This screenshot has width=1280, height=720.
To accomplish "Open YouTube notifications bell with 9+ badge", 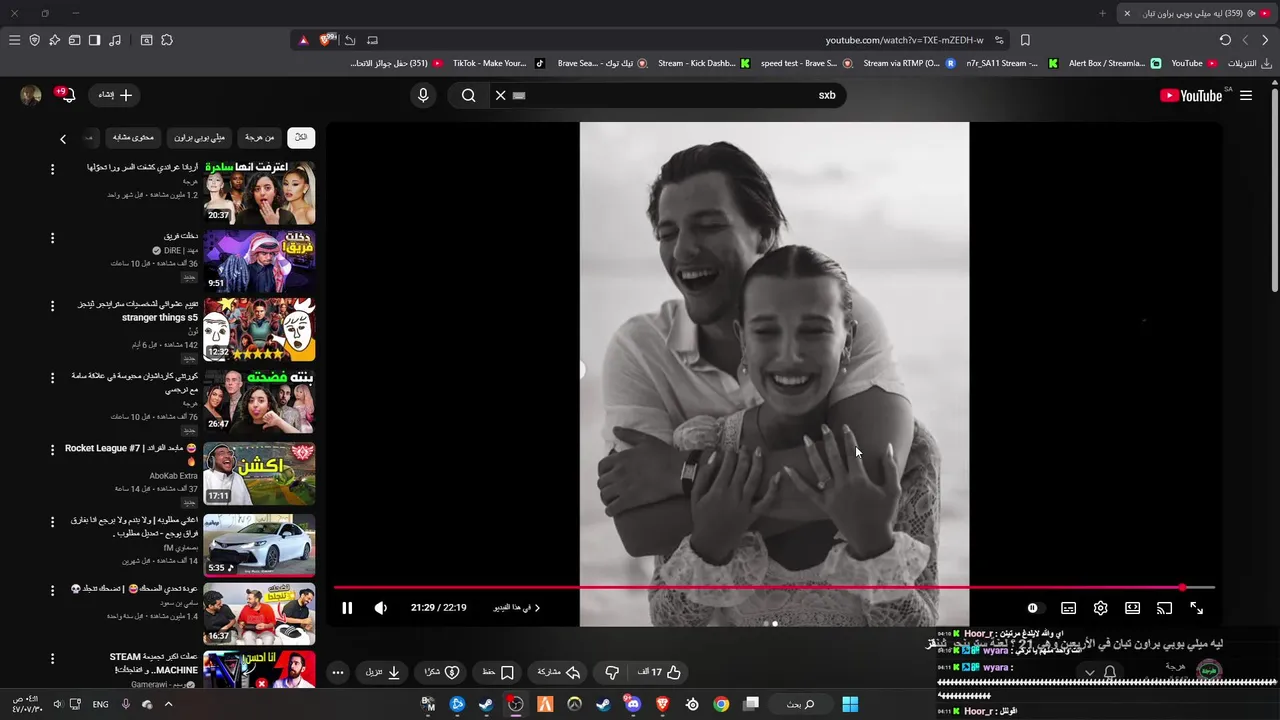I will (x=67, y=95).
